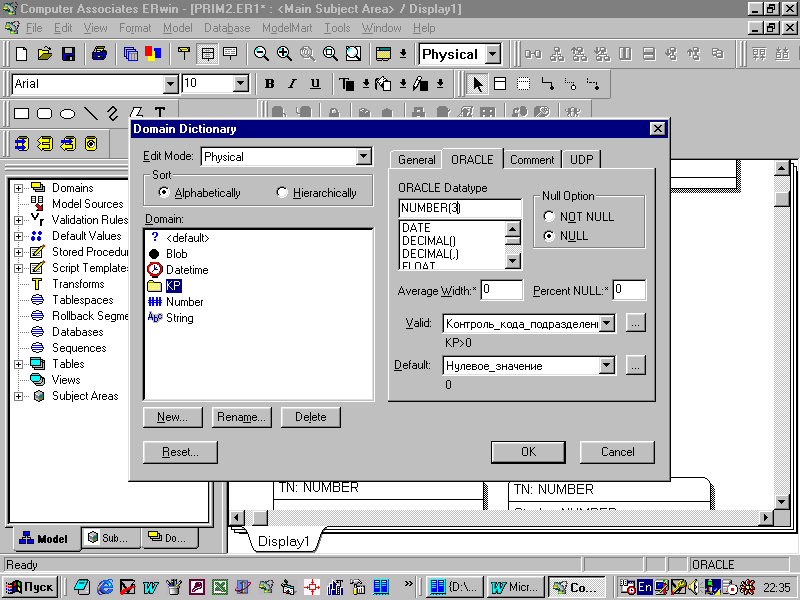The image size is (800, 600).
Task: Open the Edit Mode dropdown
Action: [x=363, y=156]
